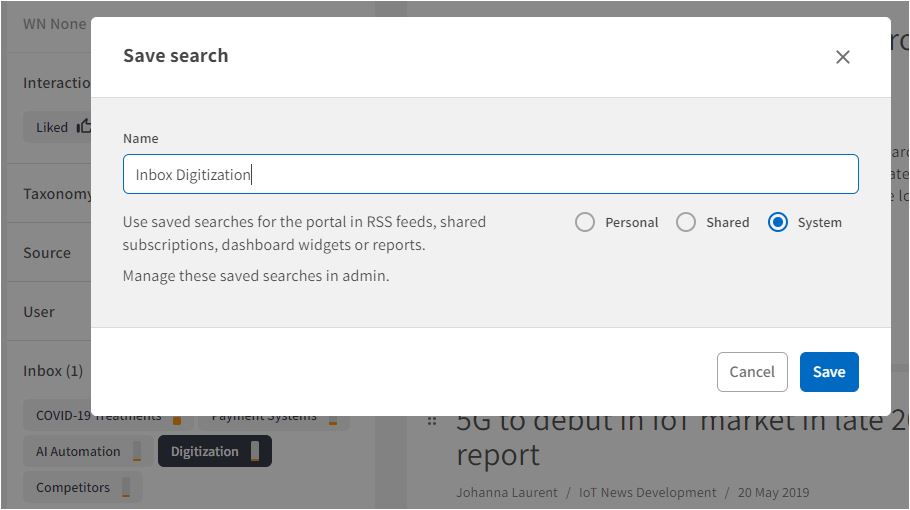910x510 pixels.
Task: Toggle the Digitization inbox tag
Action: 215,451
